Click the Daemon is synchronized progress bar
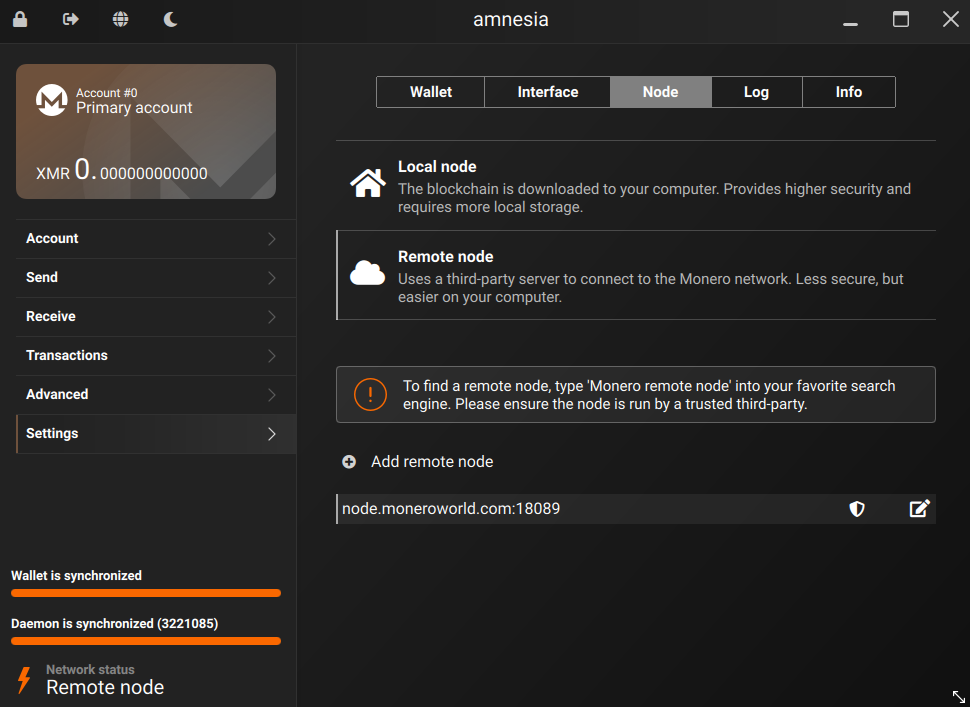 pos(146,641)
